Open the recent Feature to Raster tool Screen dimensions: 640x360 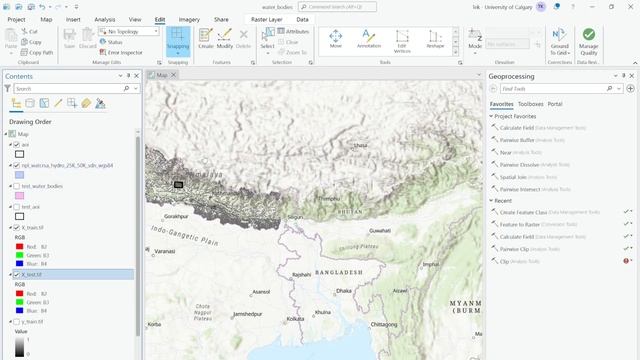point(520,224)
